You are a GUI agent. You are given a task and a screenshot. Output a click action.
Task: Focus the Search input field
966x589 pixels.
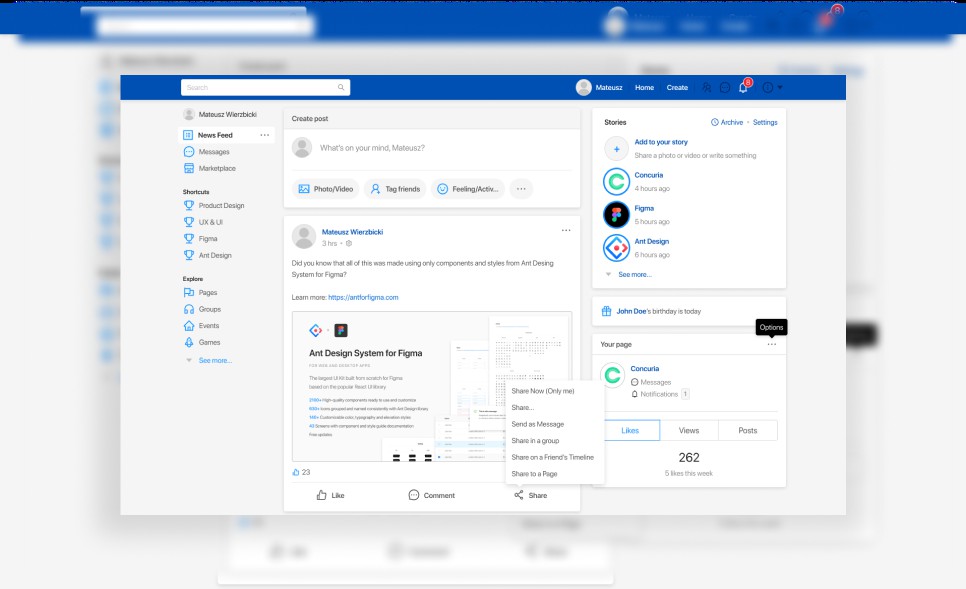click(266, 87)
